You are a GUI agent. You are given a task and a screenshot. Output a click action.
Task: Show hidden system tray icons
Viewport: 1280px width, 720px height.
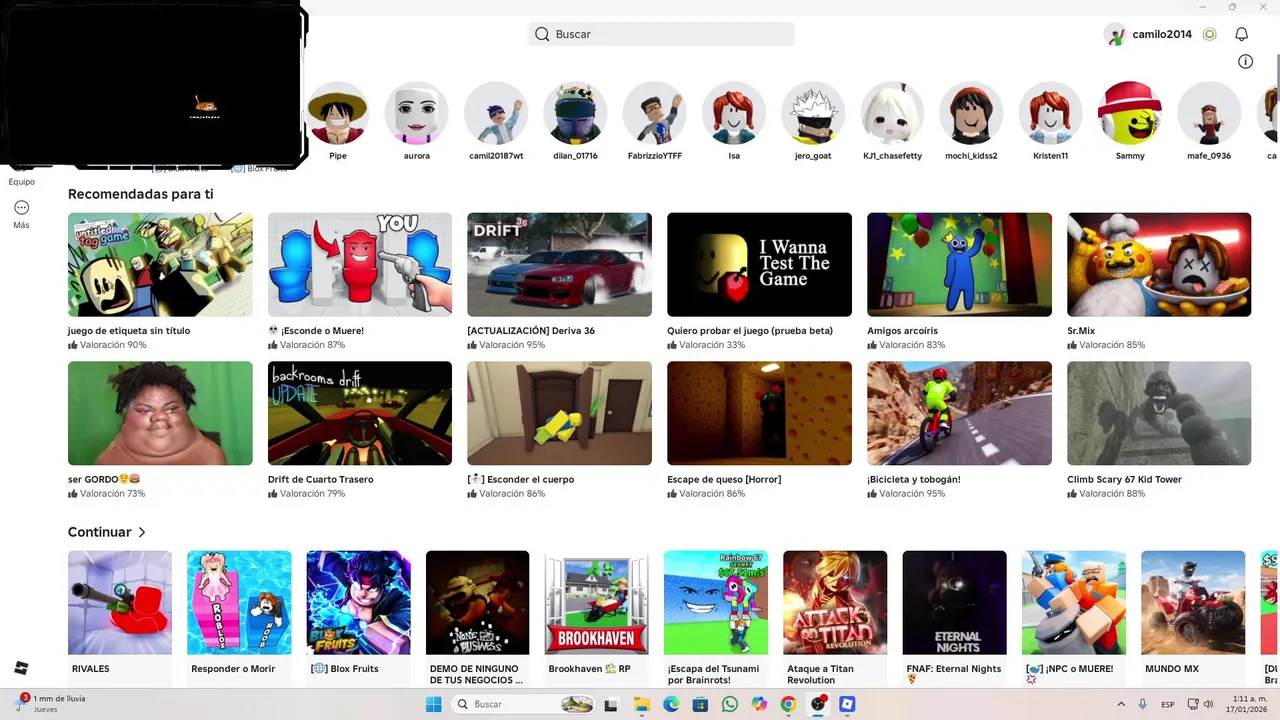[x=1120, y=704]
